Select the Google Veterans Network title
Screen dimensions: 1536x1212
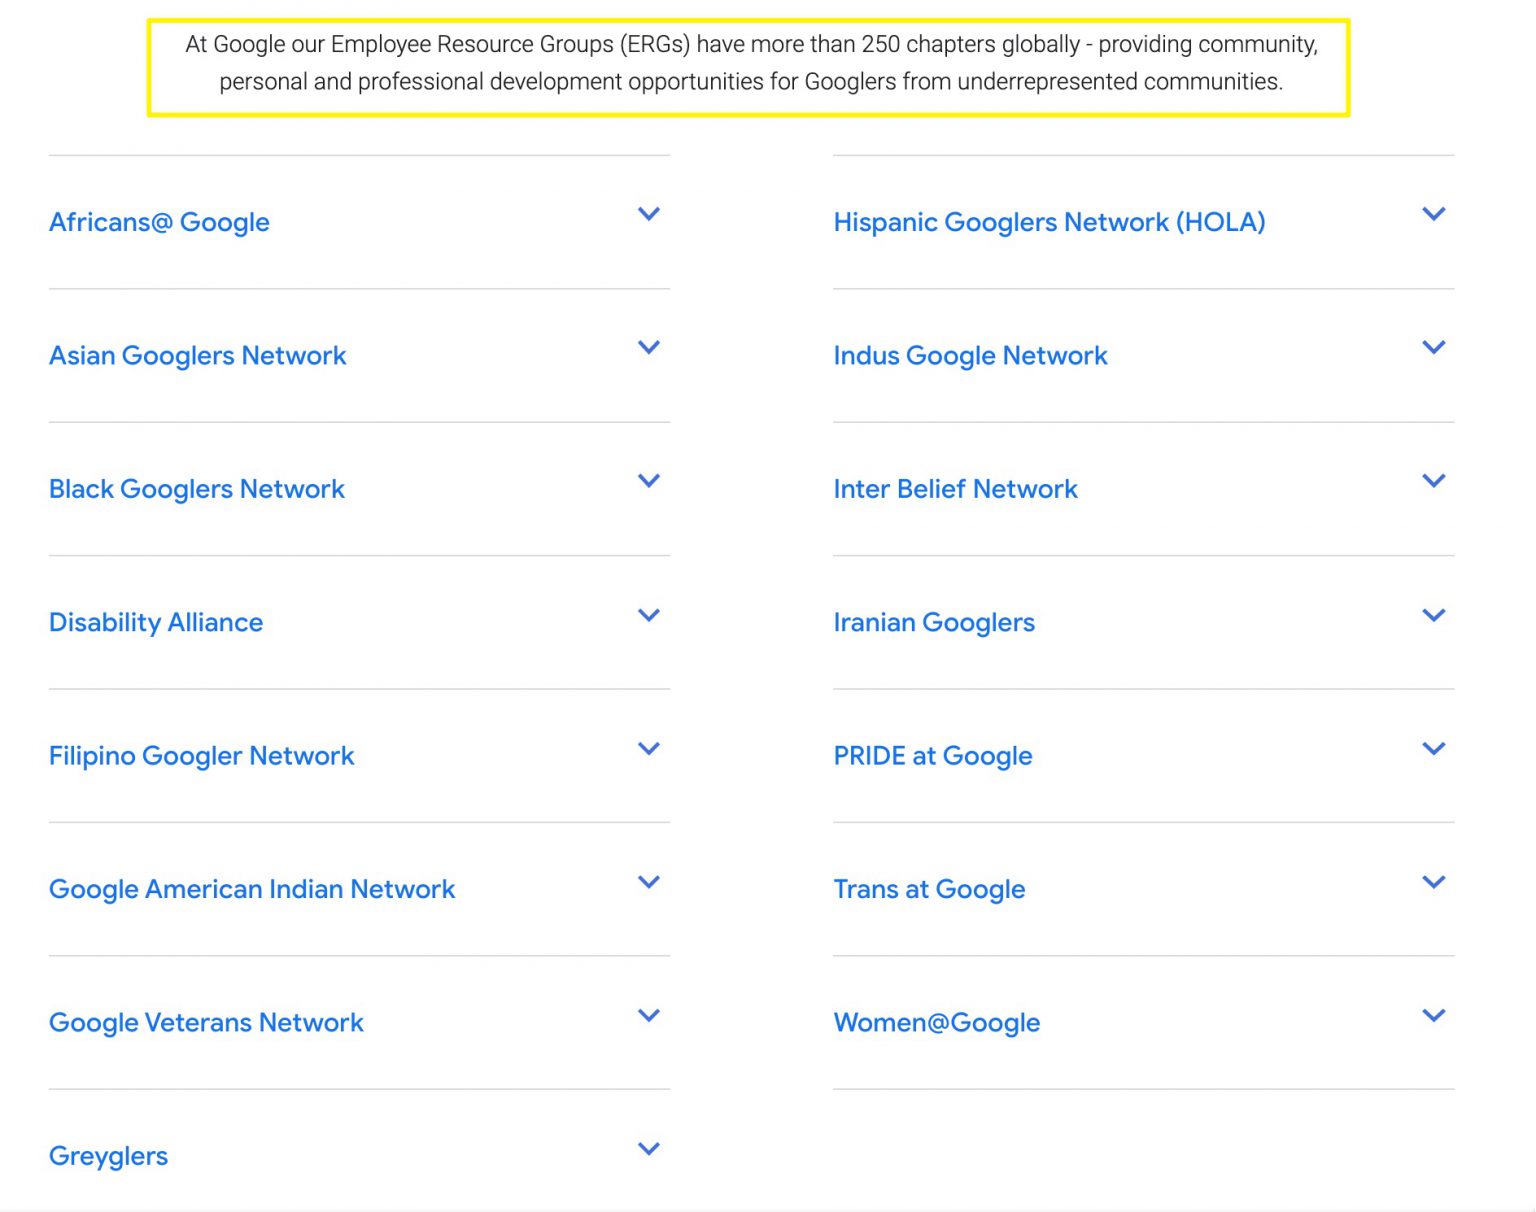point(206,1022)
